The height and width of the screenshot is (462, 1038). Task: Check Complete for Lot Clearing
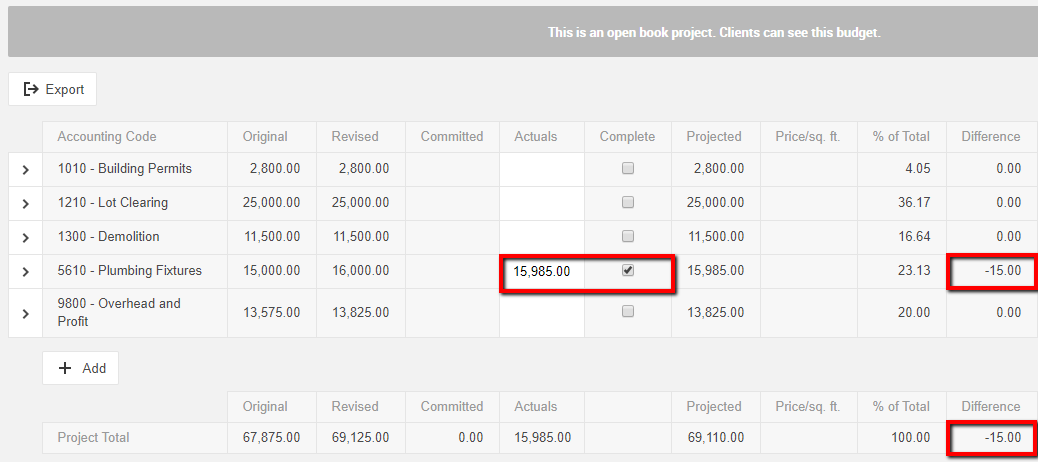(628, 203)
